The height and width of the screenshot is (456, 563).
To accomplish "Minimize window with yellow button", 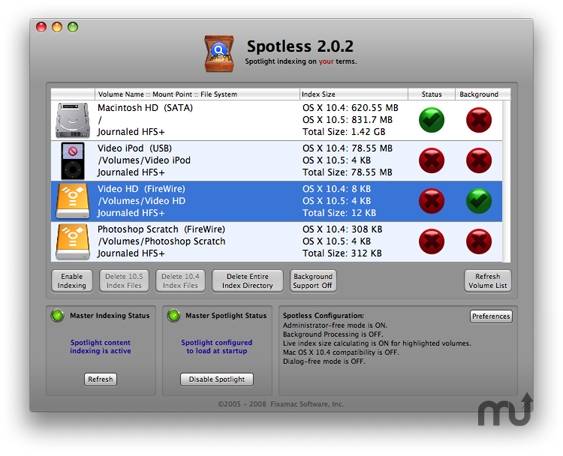I will pos(57,27).
